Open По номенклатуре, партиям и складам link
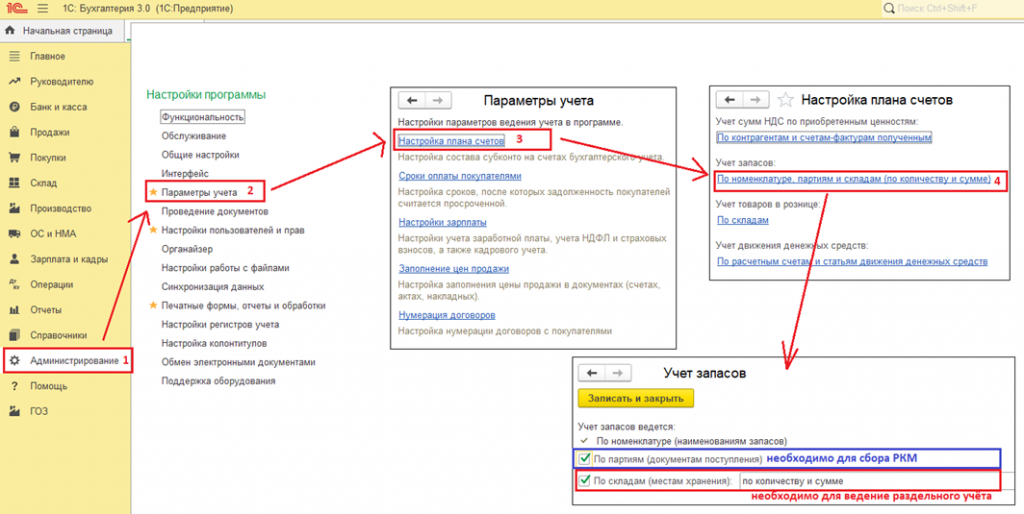This screenshot has width=1024, height=514. 854,178
